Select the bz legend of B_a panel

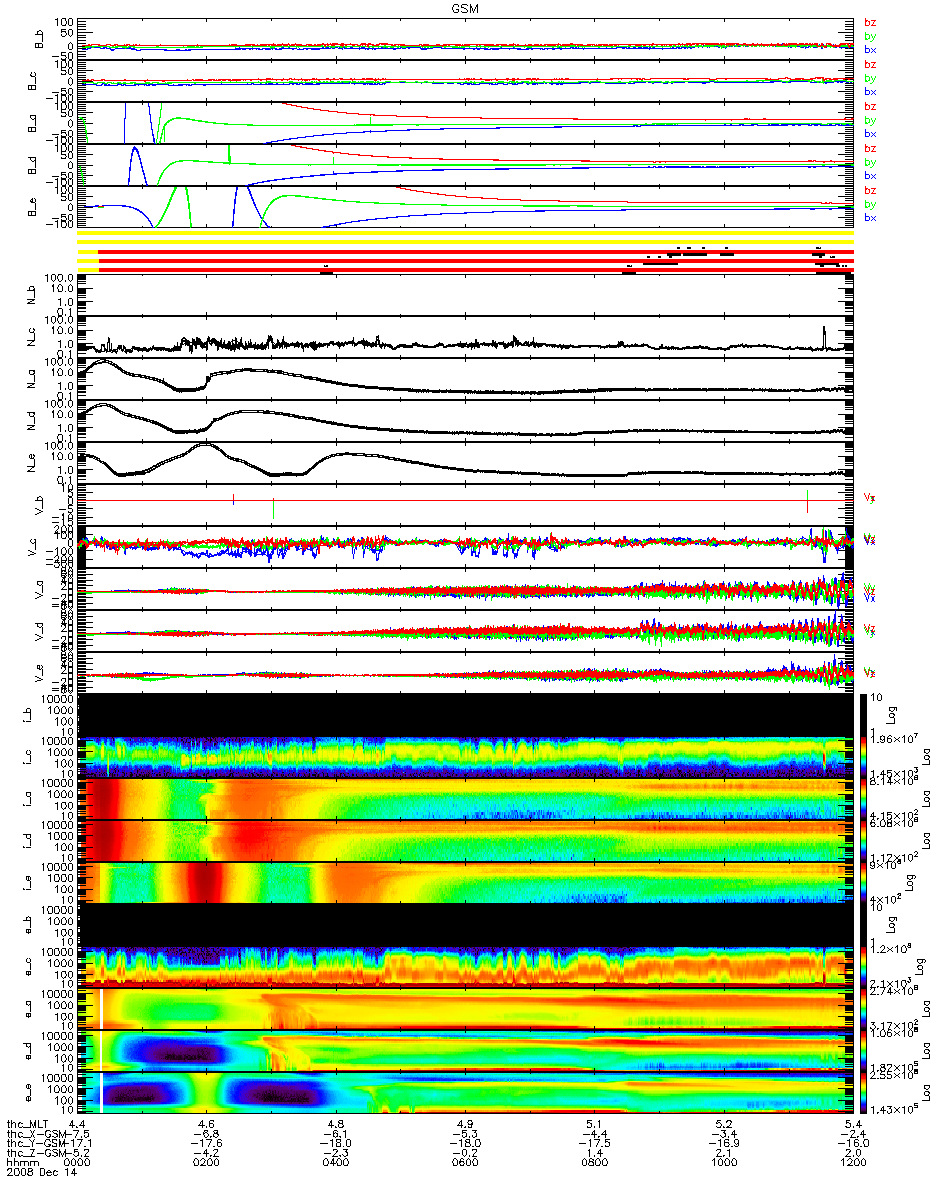click(x=870, y=107)
